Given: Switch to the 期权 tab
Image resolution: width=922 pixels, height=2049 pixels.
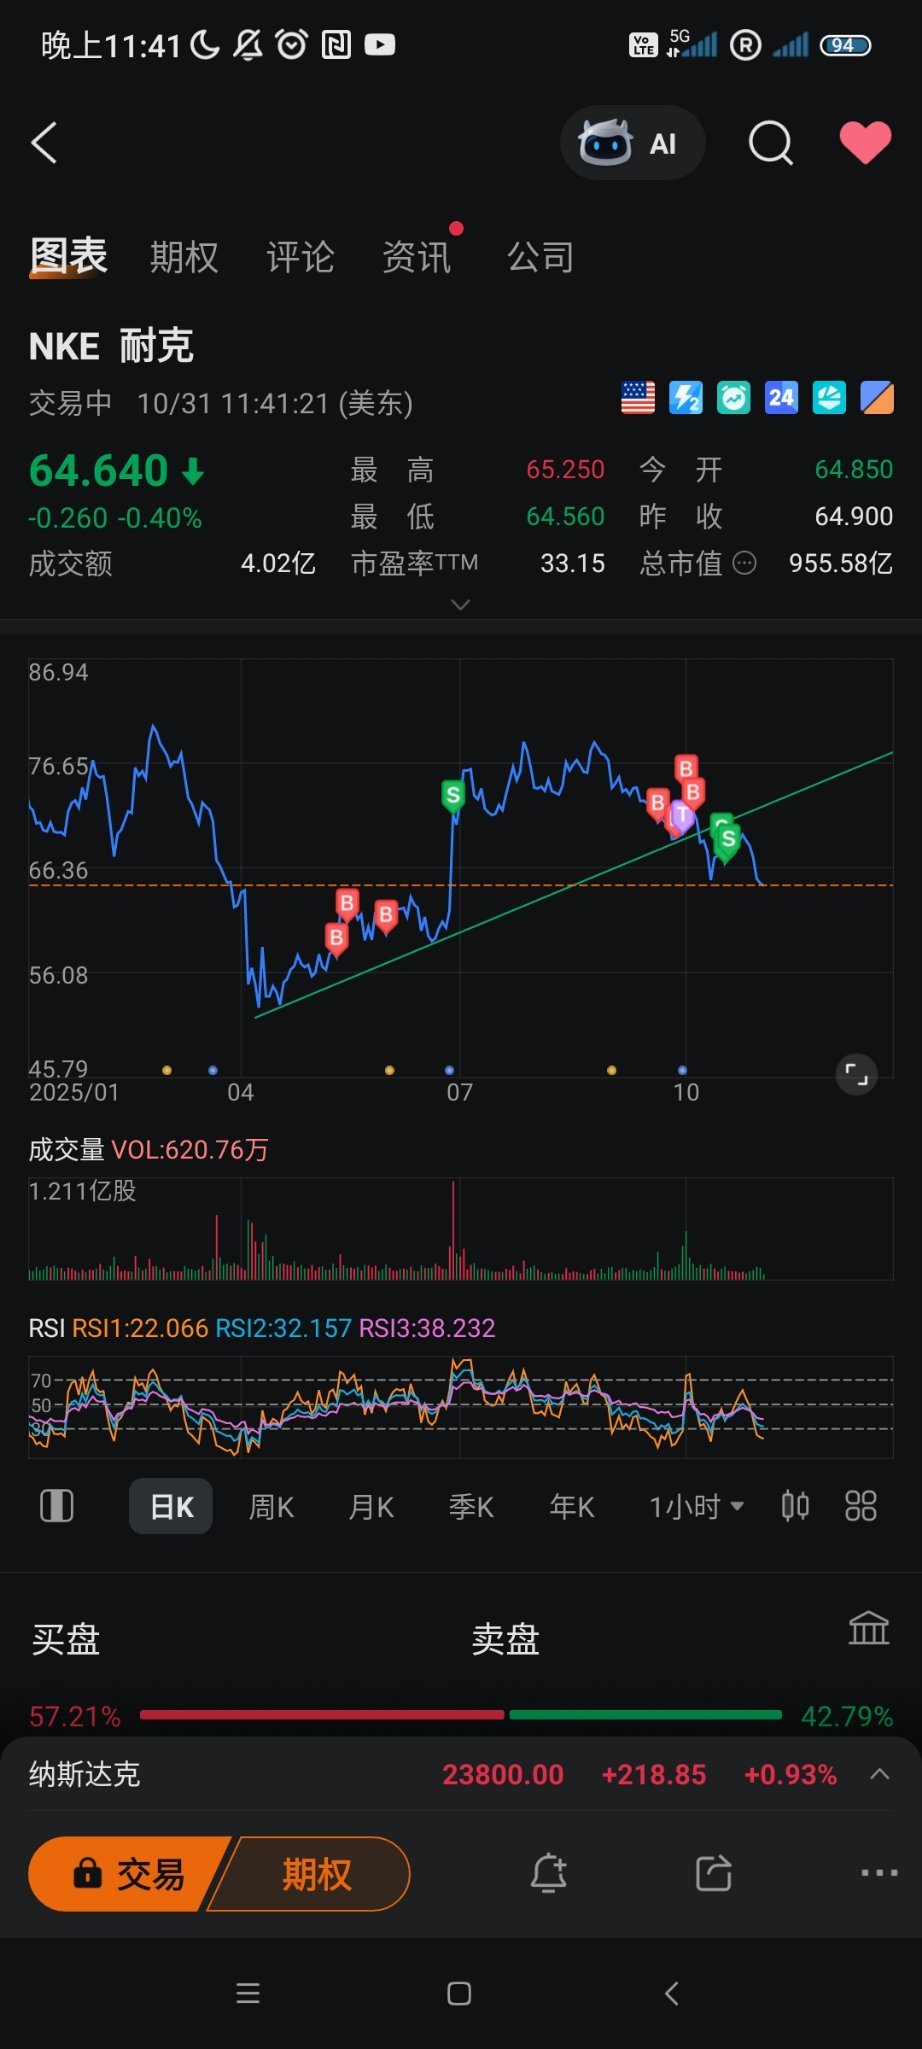Looking at the screenshot, I should pos(184,257).
